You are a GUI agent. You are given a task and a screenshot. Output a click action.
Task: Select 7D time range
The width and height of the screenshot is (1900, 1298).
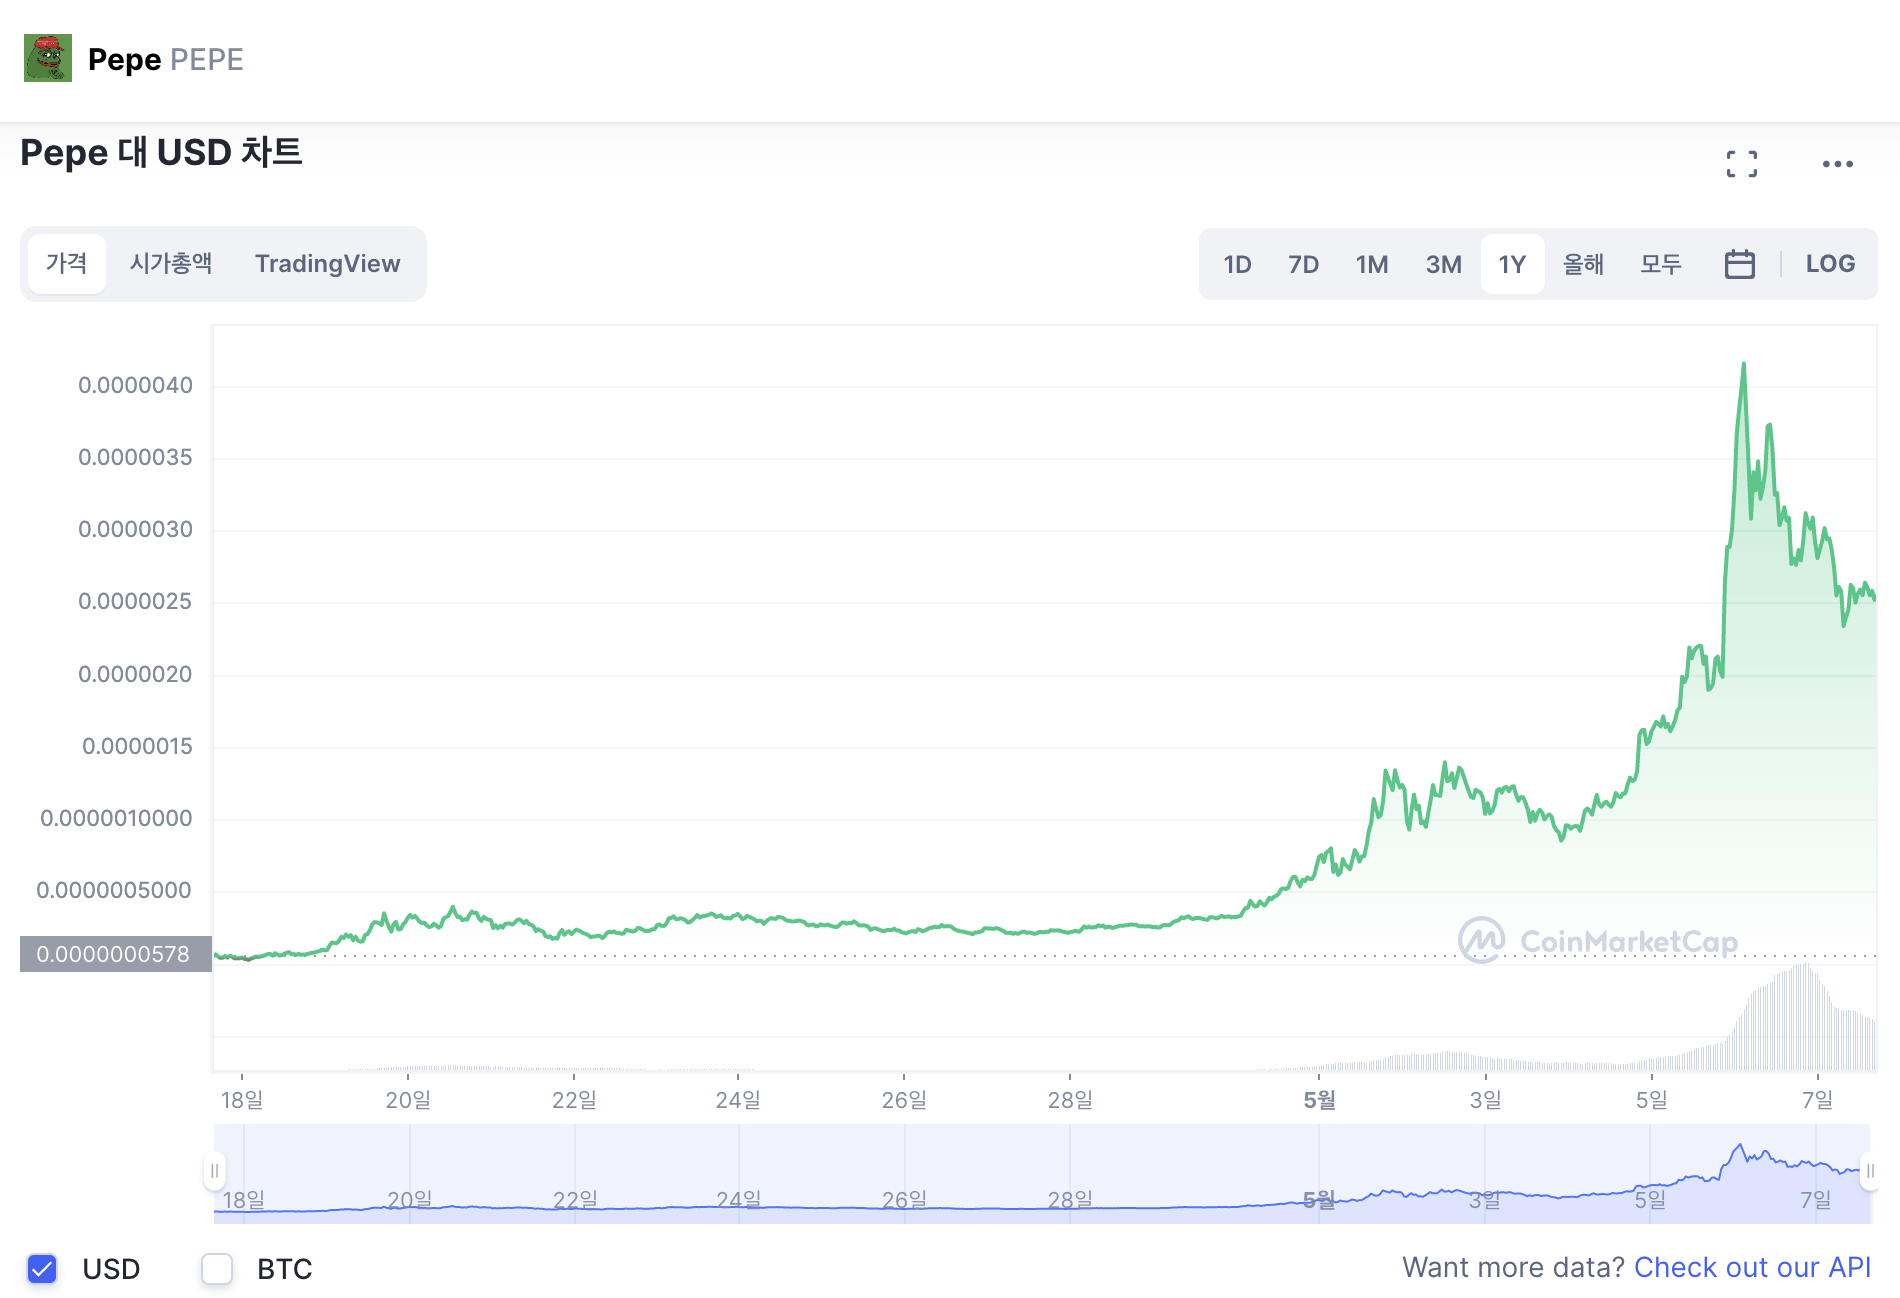(x=1303, y=264)
